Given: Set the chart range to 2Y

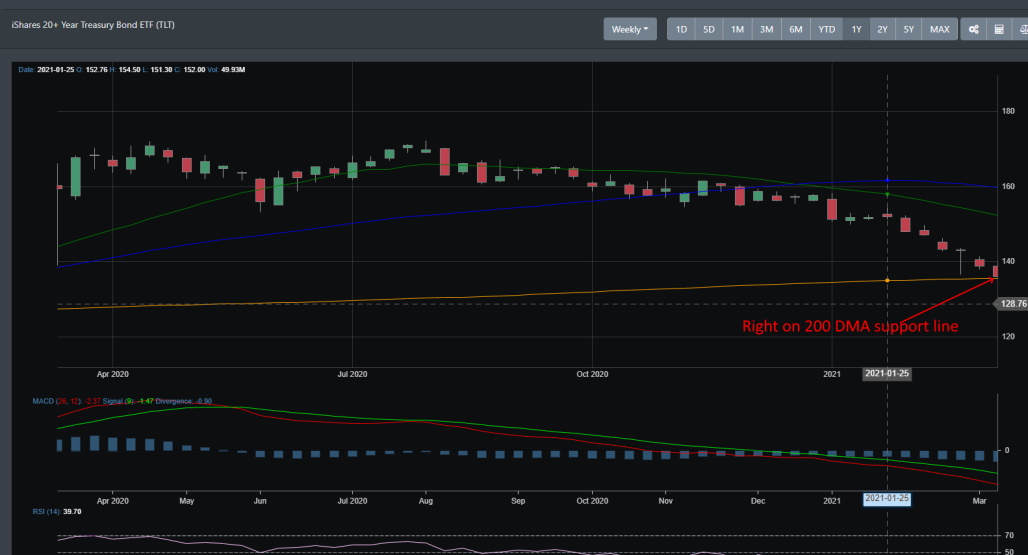Looking at the screenshot, I should (x=882, y=29).
